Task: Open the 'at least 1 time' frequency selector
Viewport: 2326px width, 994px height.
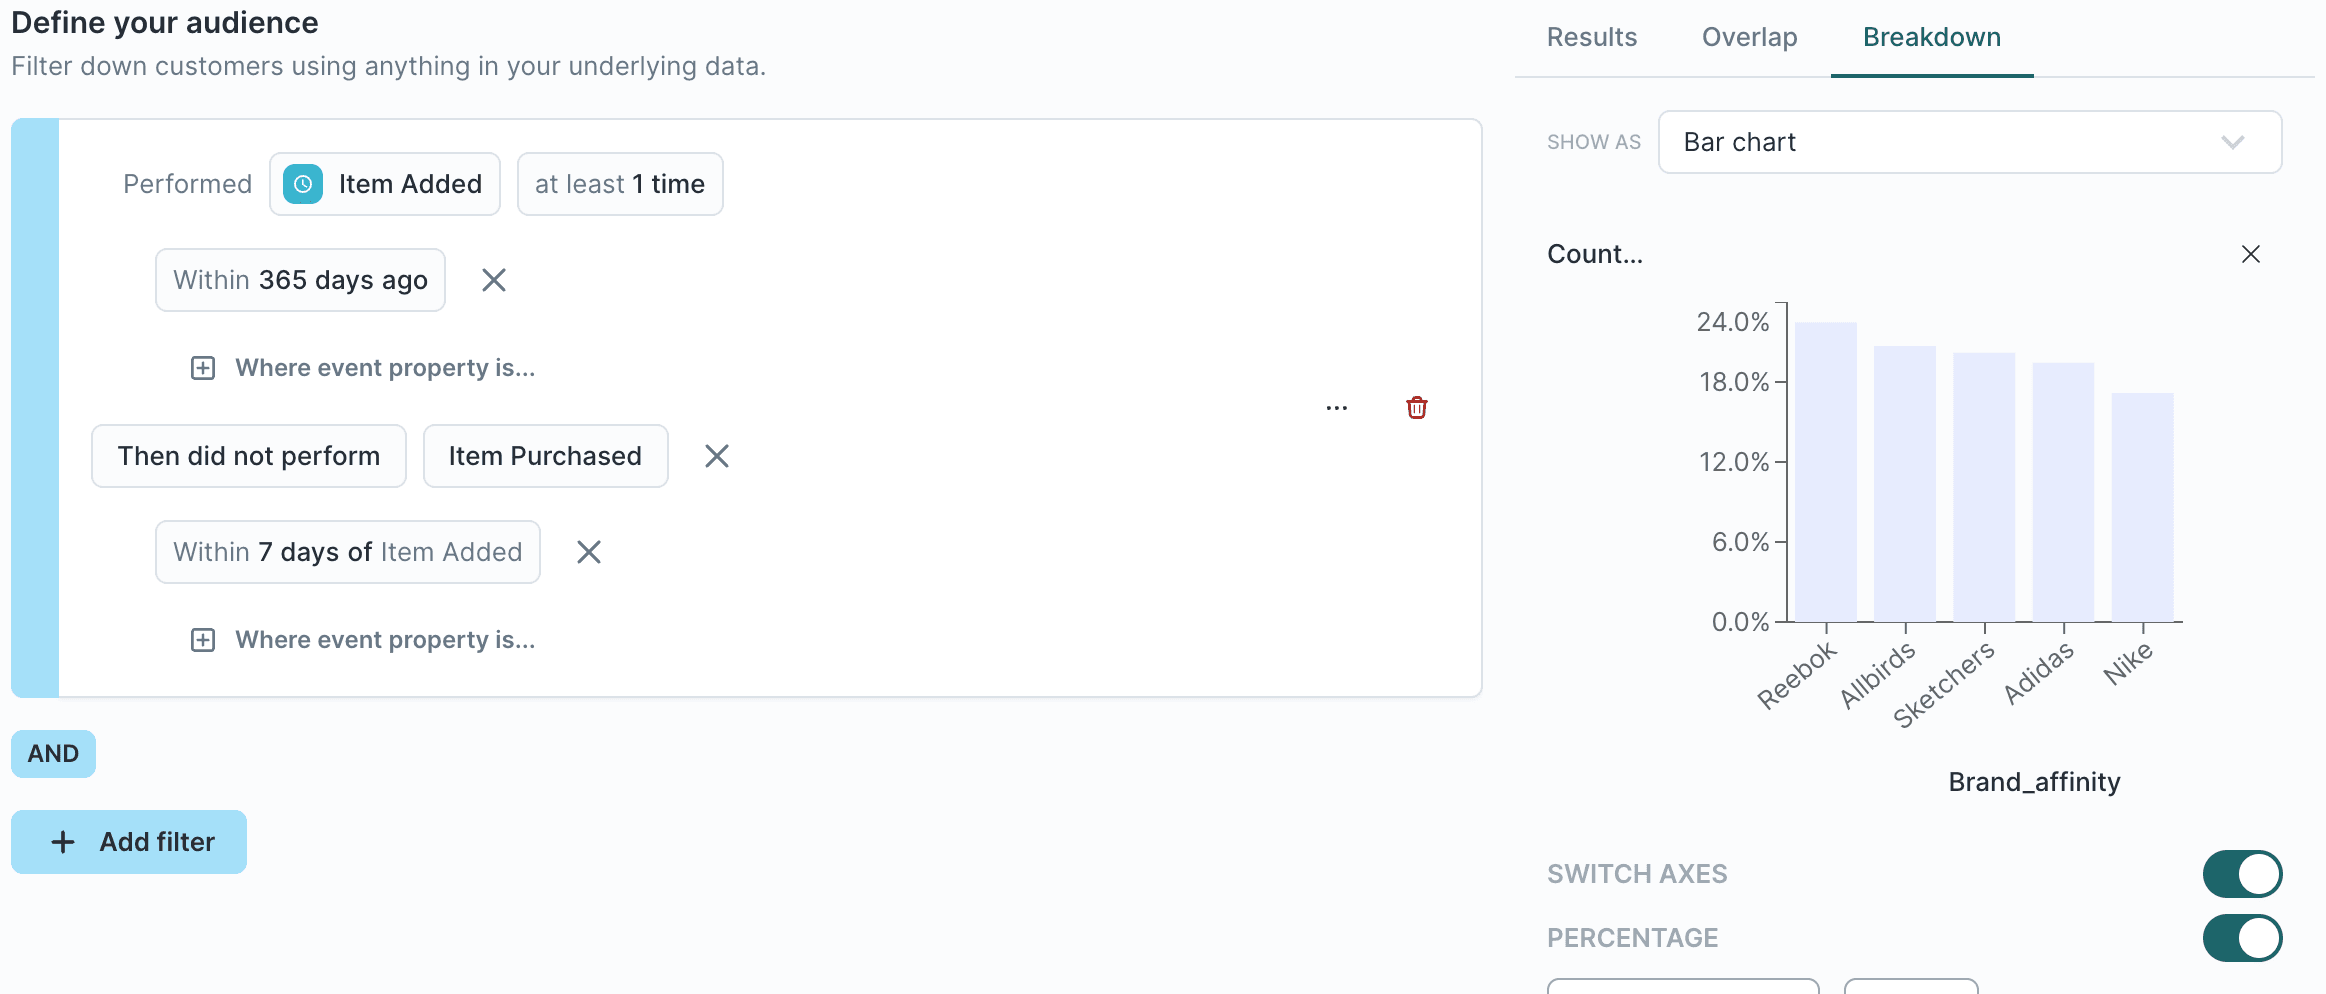Action: click(x=619, y=183)
